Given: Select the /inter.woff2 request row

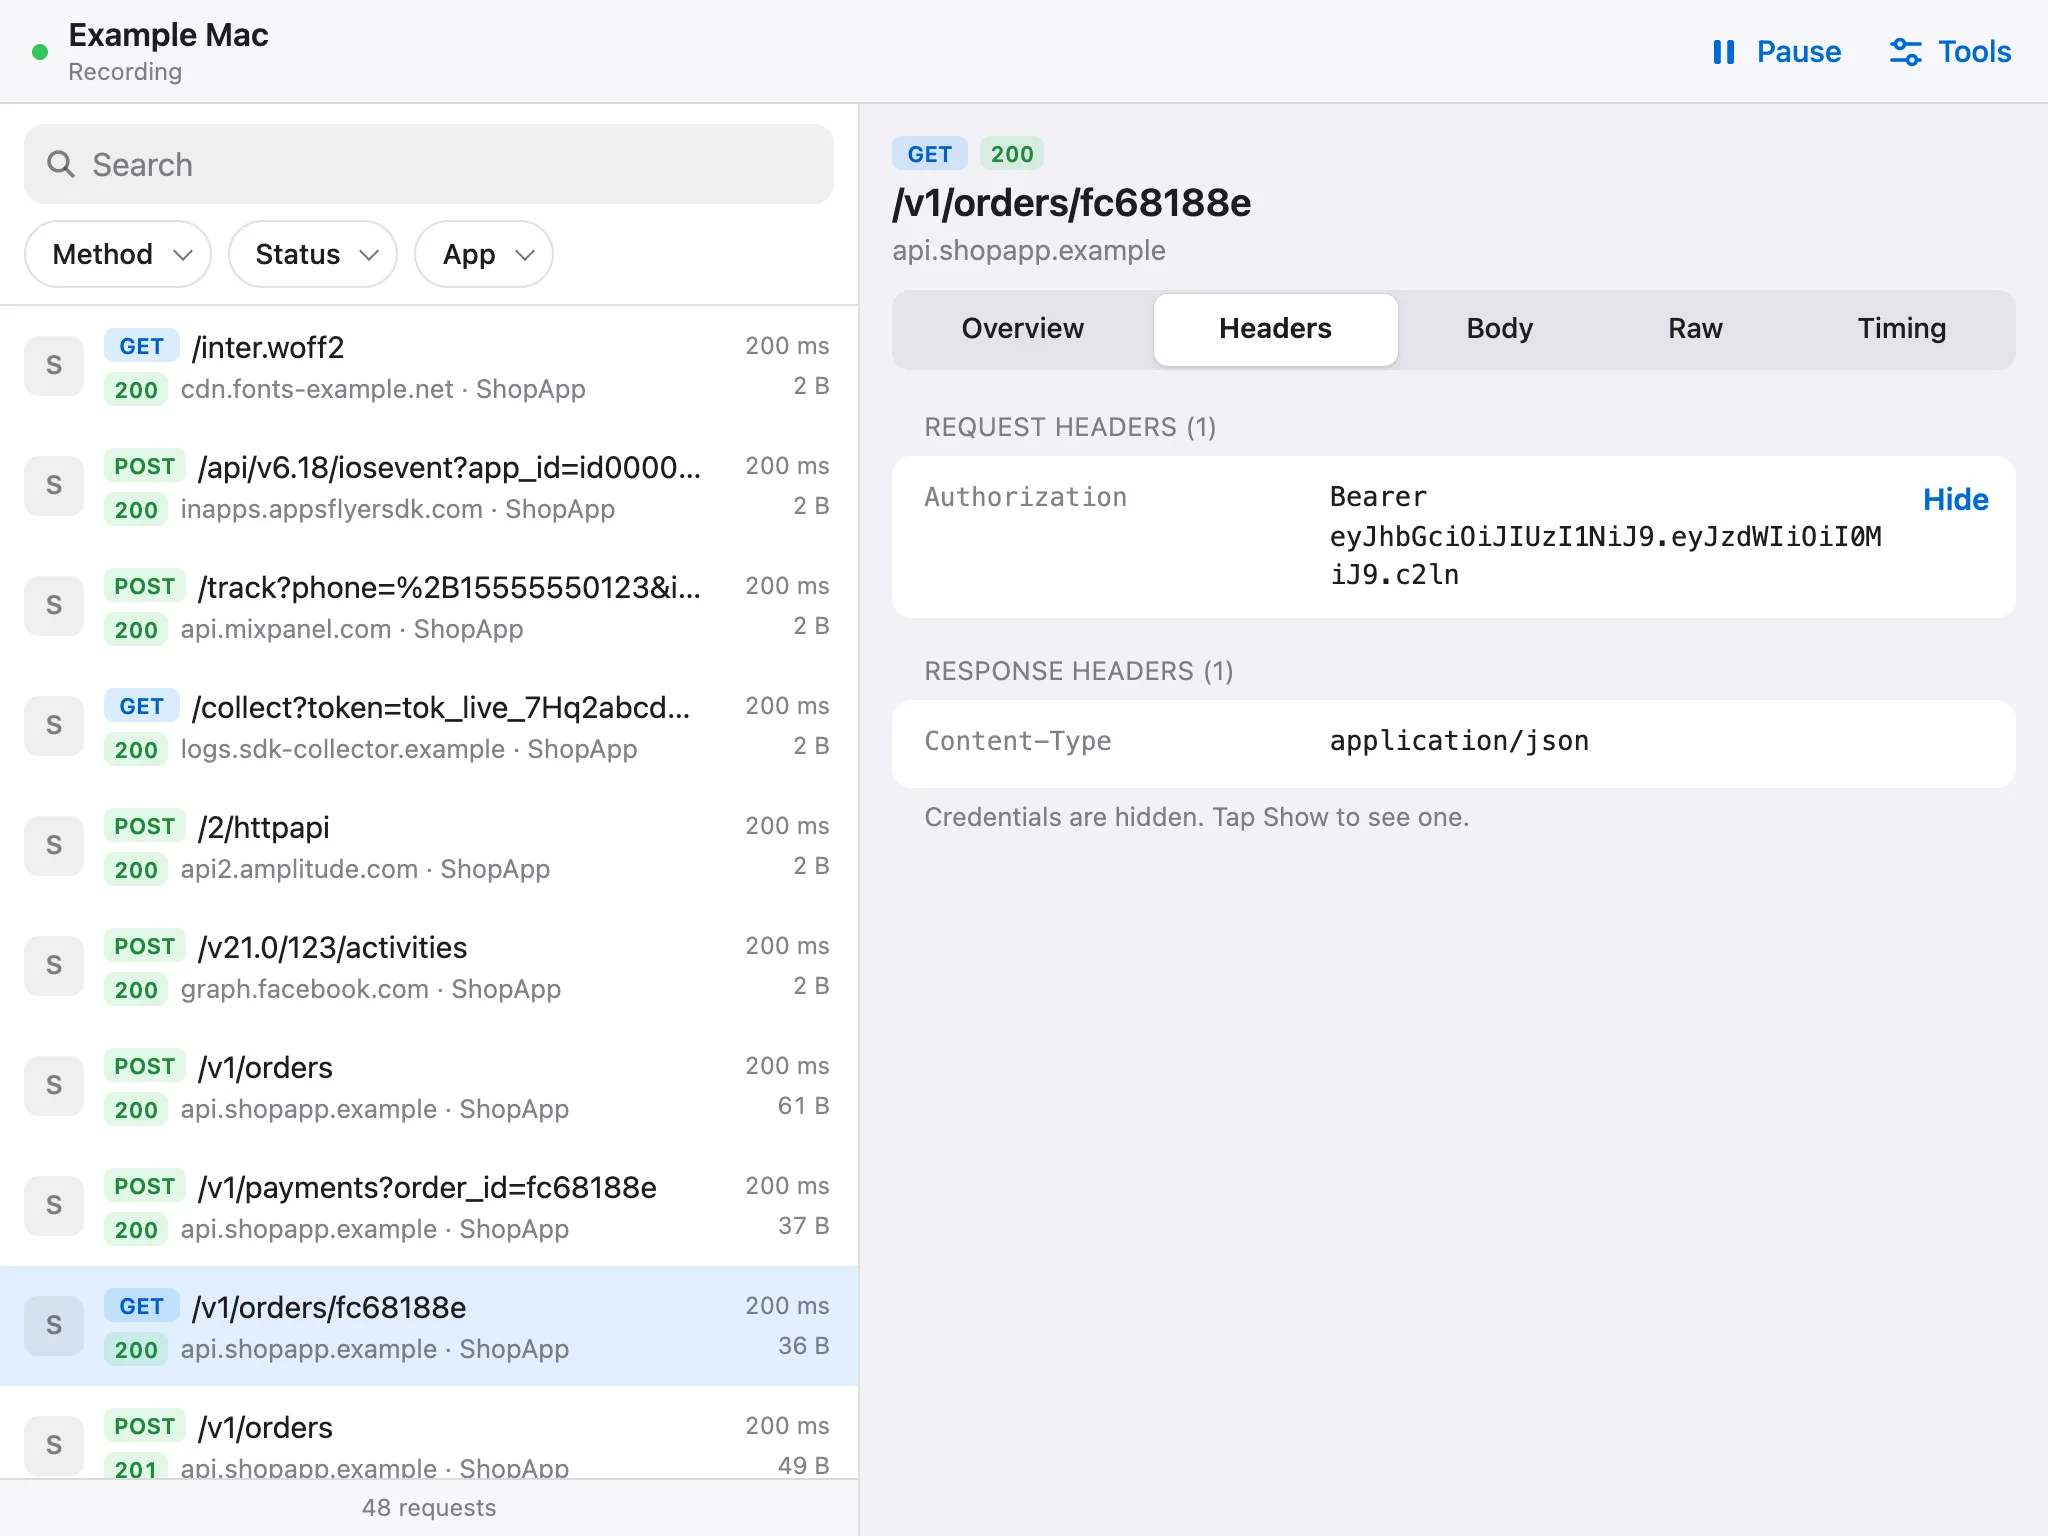Looking at the screenshot, I should [x=429, y=366].
